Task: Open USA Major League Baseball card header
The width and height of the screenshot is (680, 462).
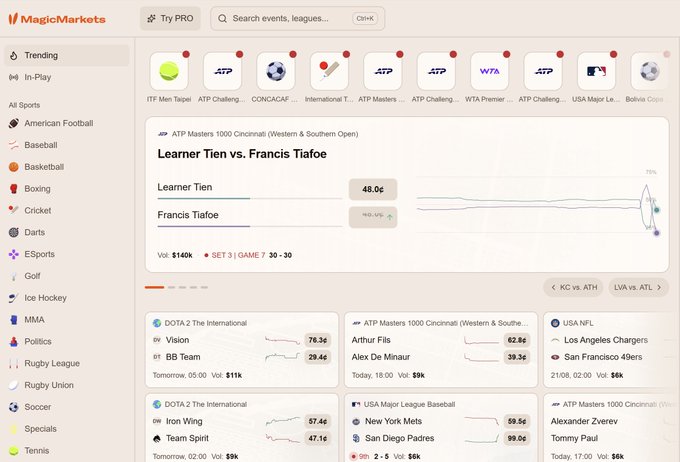Action: [403, 404]
